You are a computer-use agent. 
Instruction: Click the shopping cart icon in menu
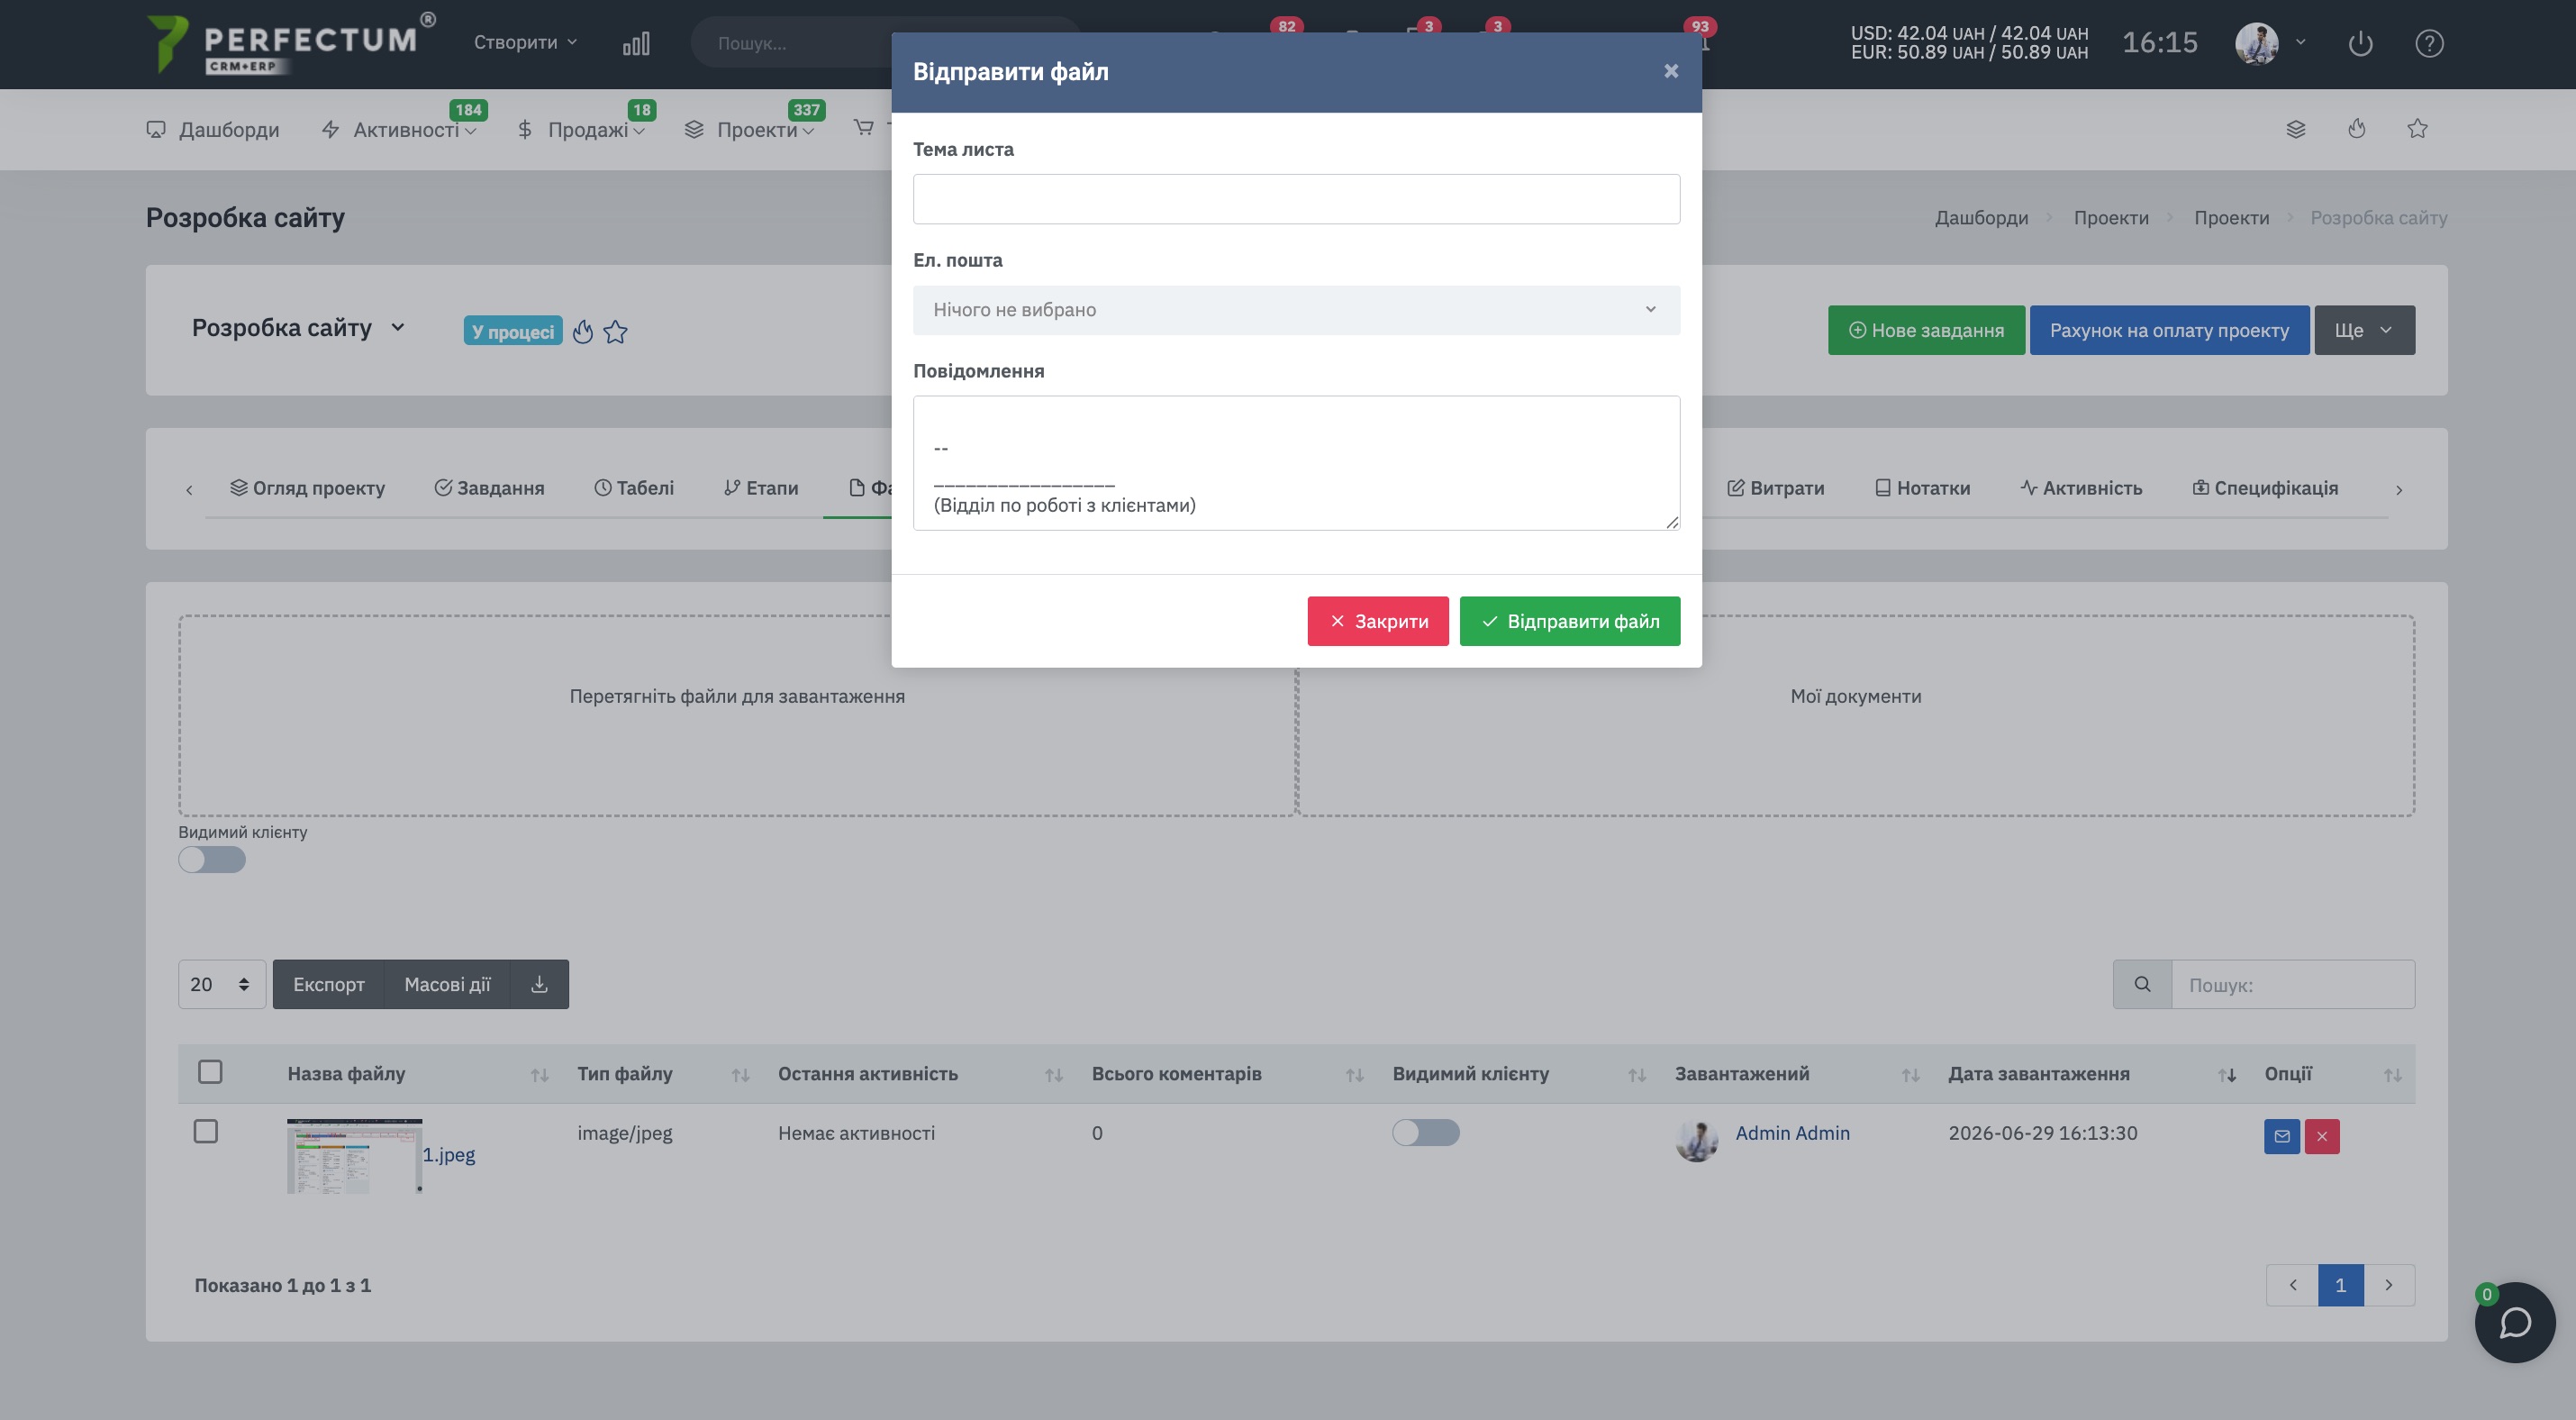click(863, 128)
